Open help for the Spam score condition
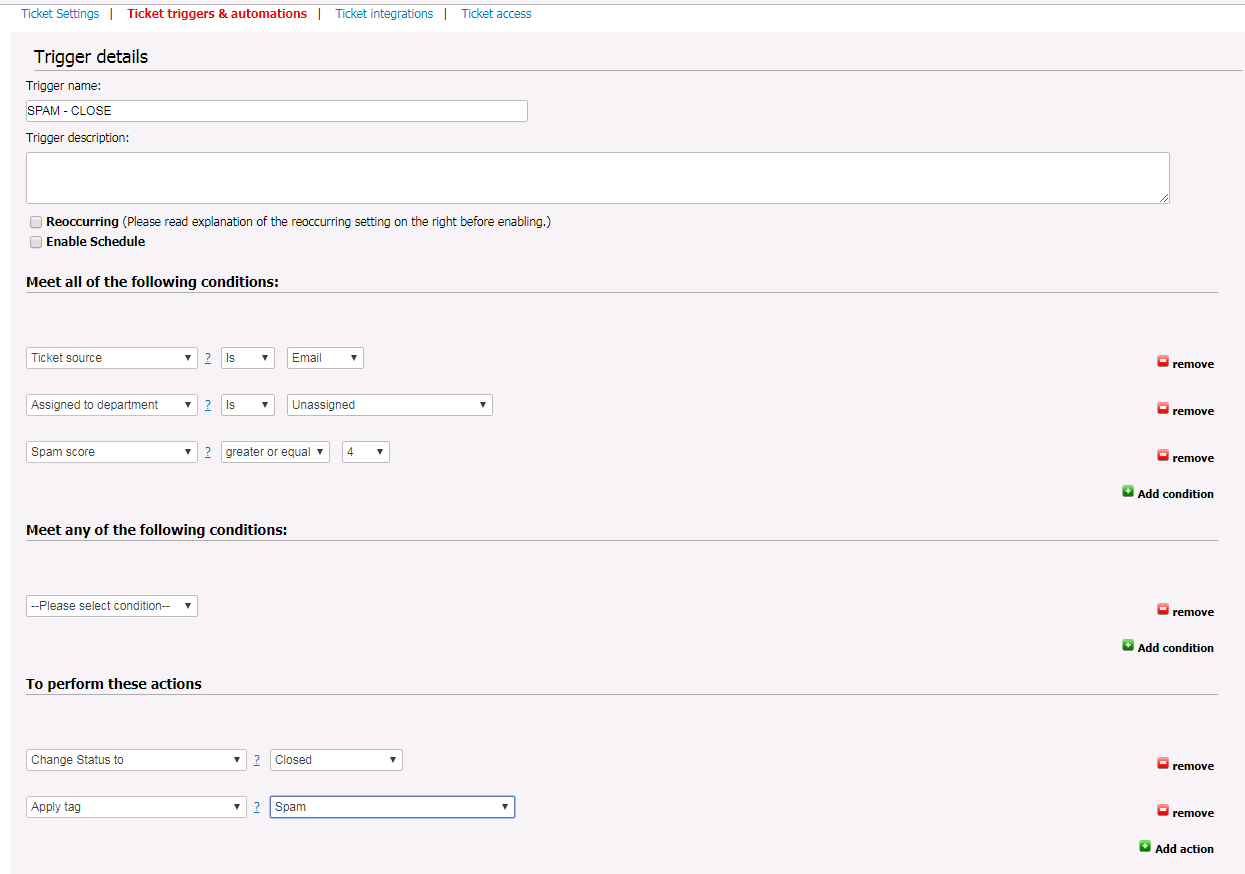The height and width of the screenshot is (874, 1245). pos(207,452)
